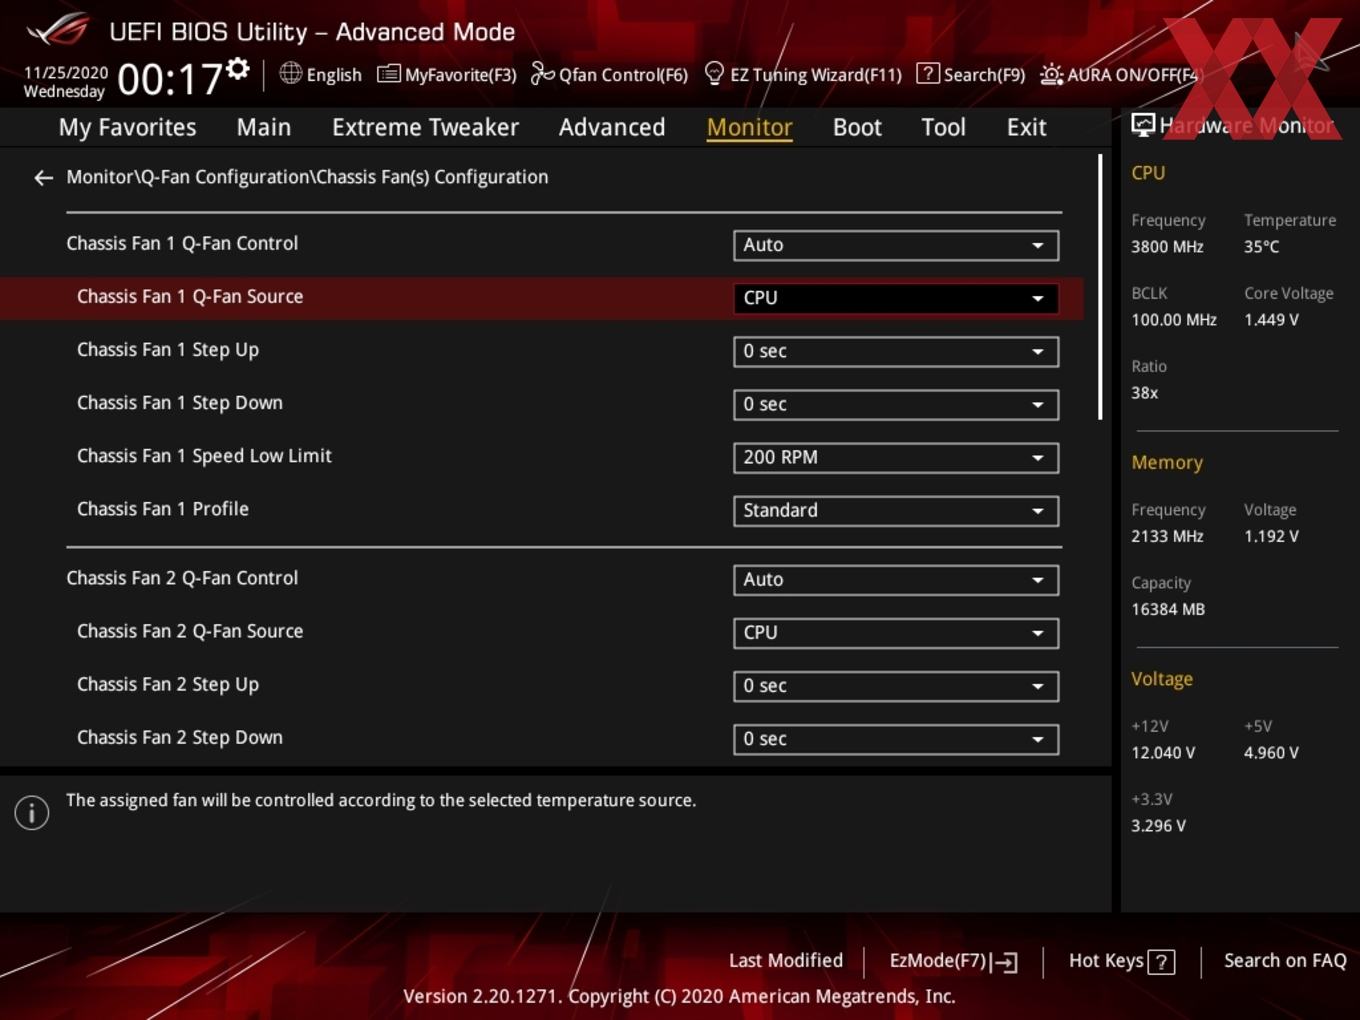Expand Chassis Fan 2 Q-Fan Source dropdown

click(x=896, y=632)
